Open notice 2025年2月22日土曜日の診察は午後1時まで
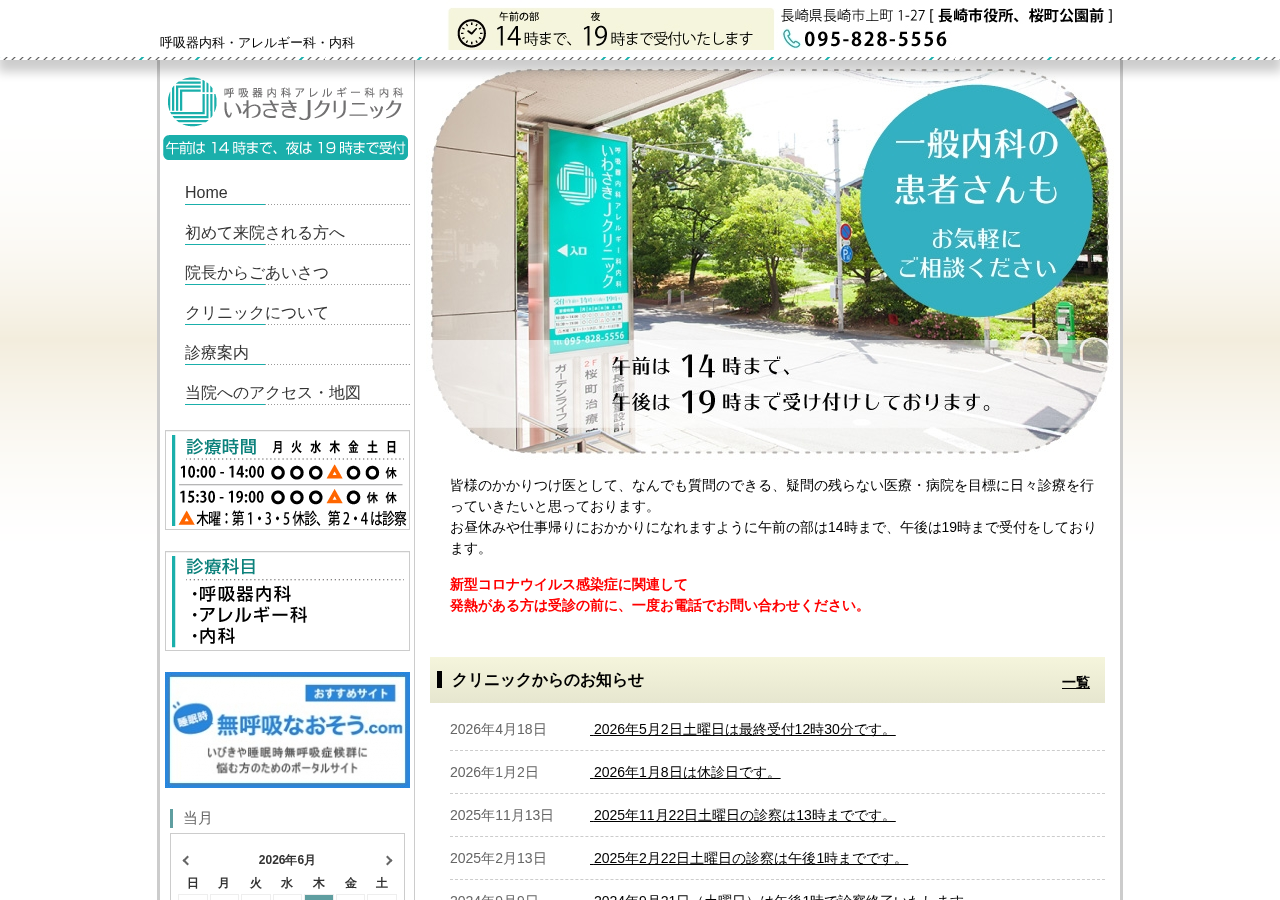Viewport: 1280px width, 900px height. [x=749, y=858]
